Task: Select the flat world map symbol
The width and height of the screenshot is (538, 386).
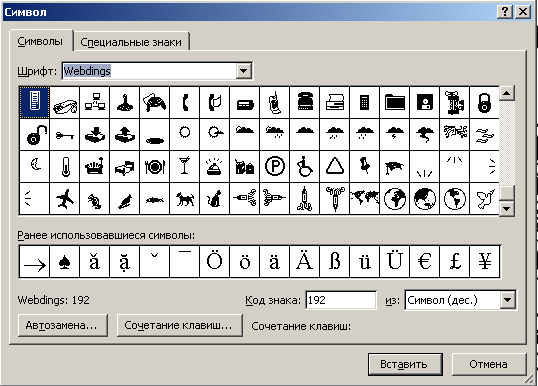Action: click(364, 199)
